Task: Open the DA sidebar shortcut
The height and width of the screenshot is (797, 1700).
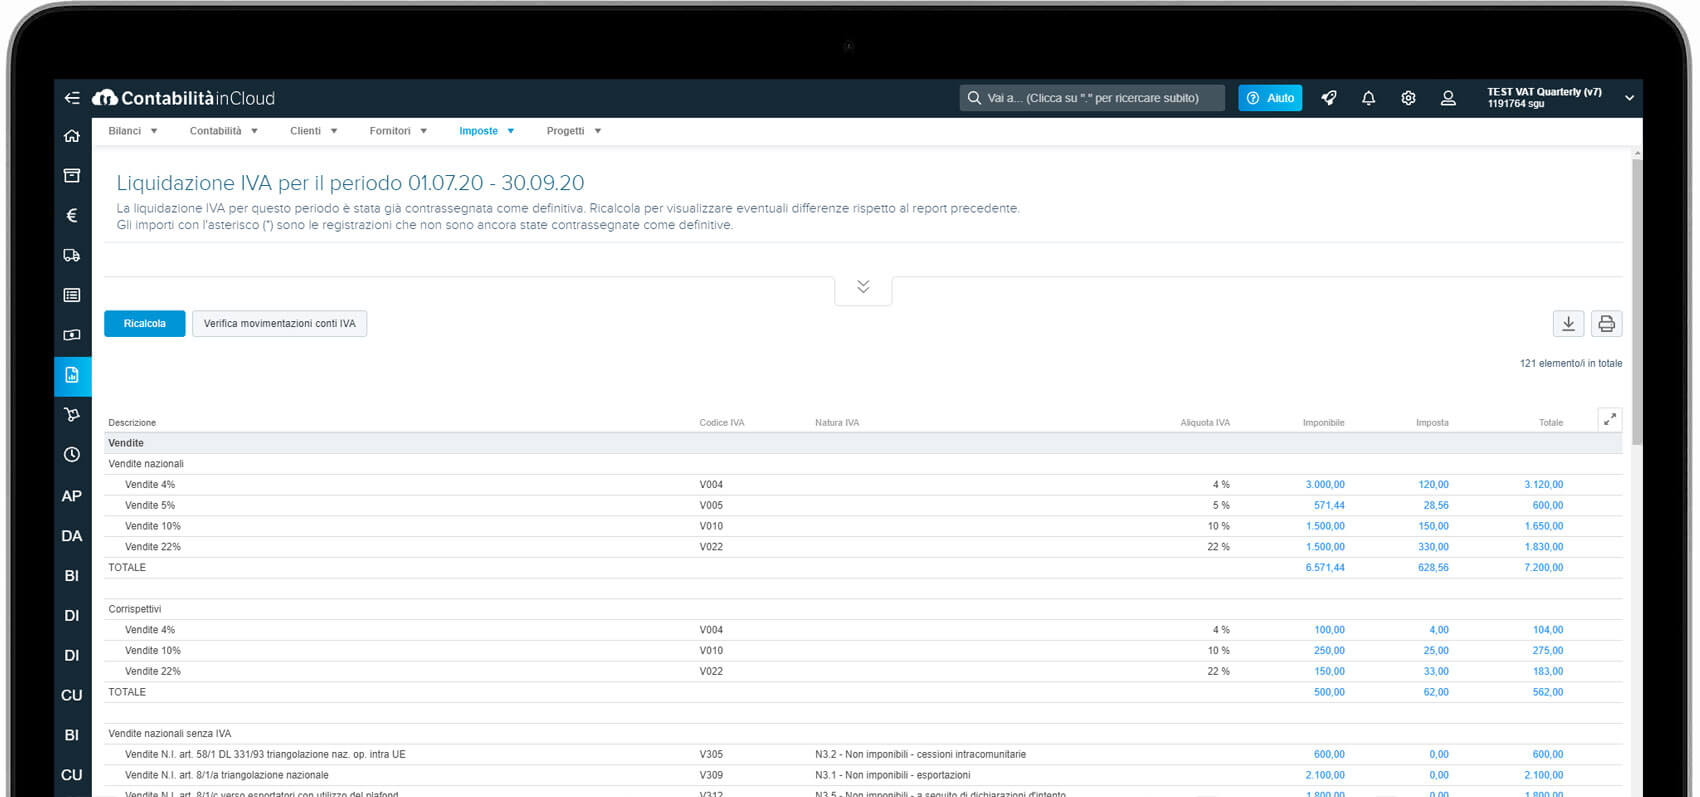Action: click(72, 536)
